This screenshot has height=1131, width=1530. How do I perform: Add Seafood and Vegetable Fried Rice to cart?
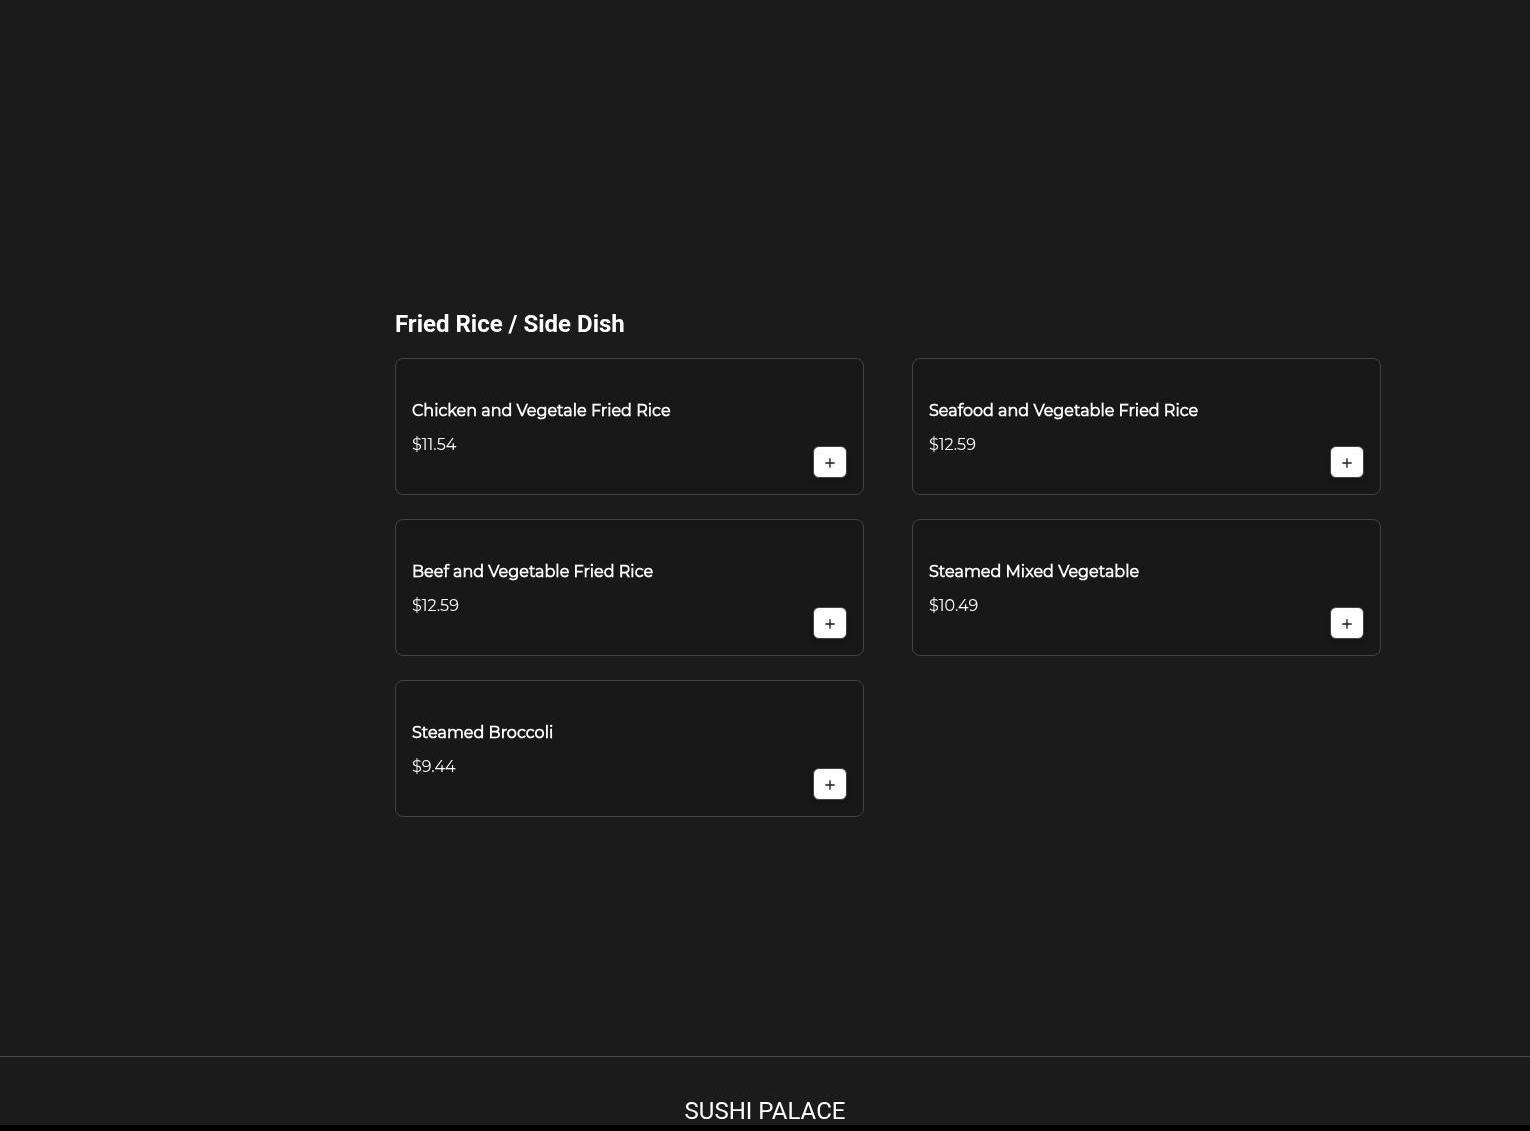(1346, 462)
